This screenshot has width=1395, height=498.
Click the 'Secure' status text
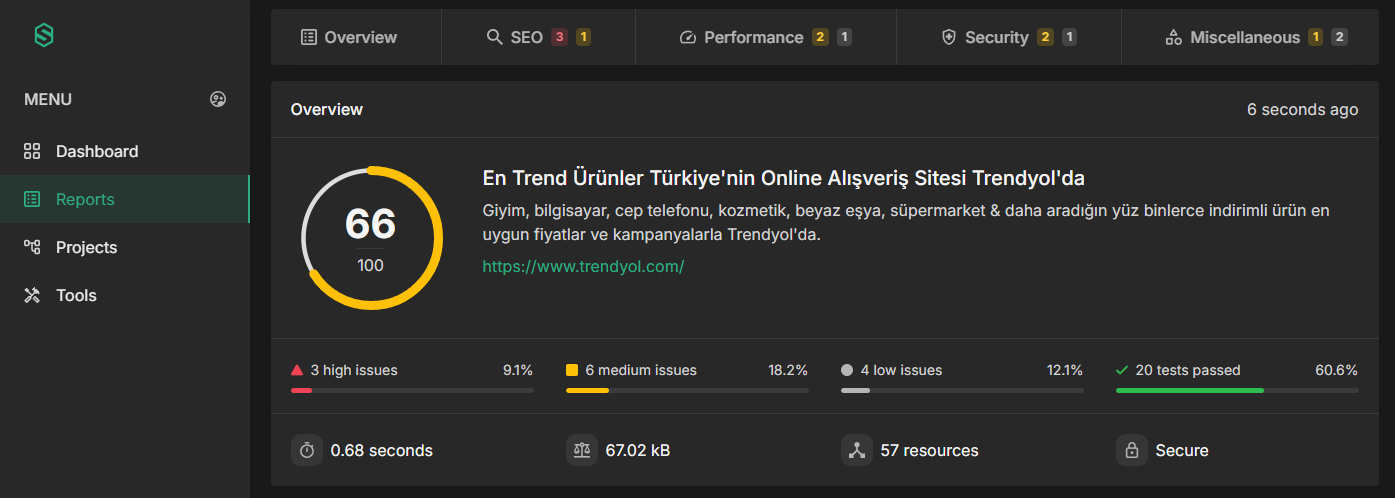[x=1182, y=450]
